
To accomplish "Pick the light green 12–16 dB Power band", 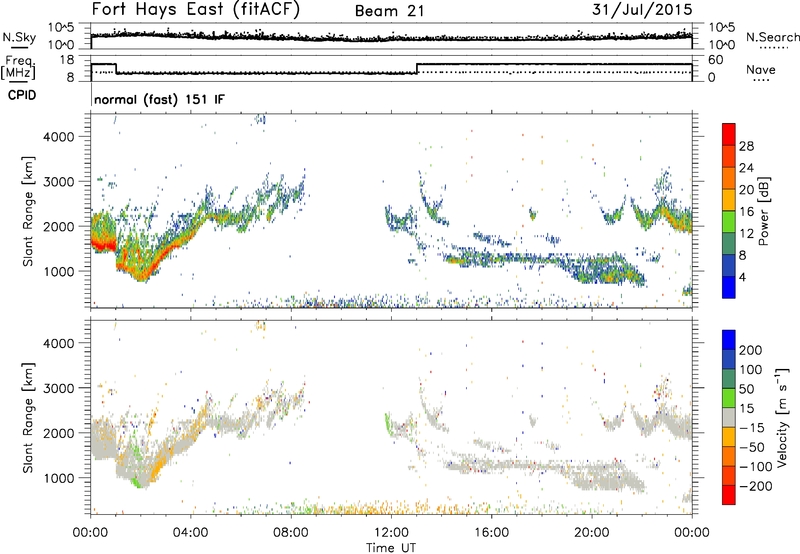I will pos(729,222).
